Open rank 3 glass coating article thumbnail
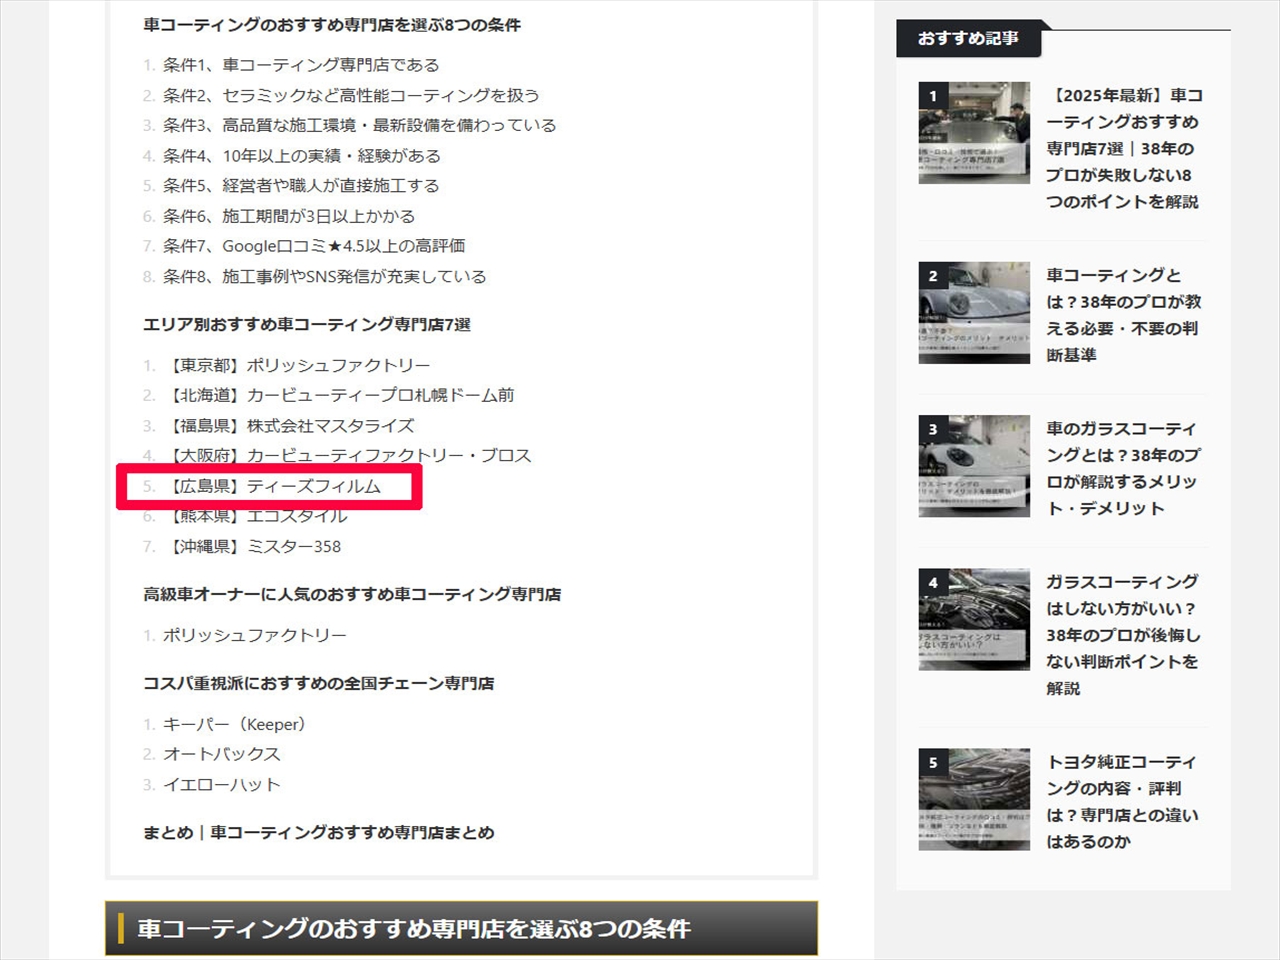The width and height of the screenshot is (1280, 960). (974, 466)
